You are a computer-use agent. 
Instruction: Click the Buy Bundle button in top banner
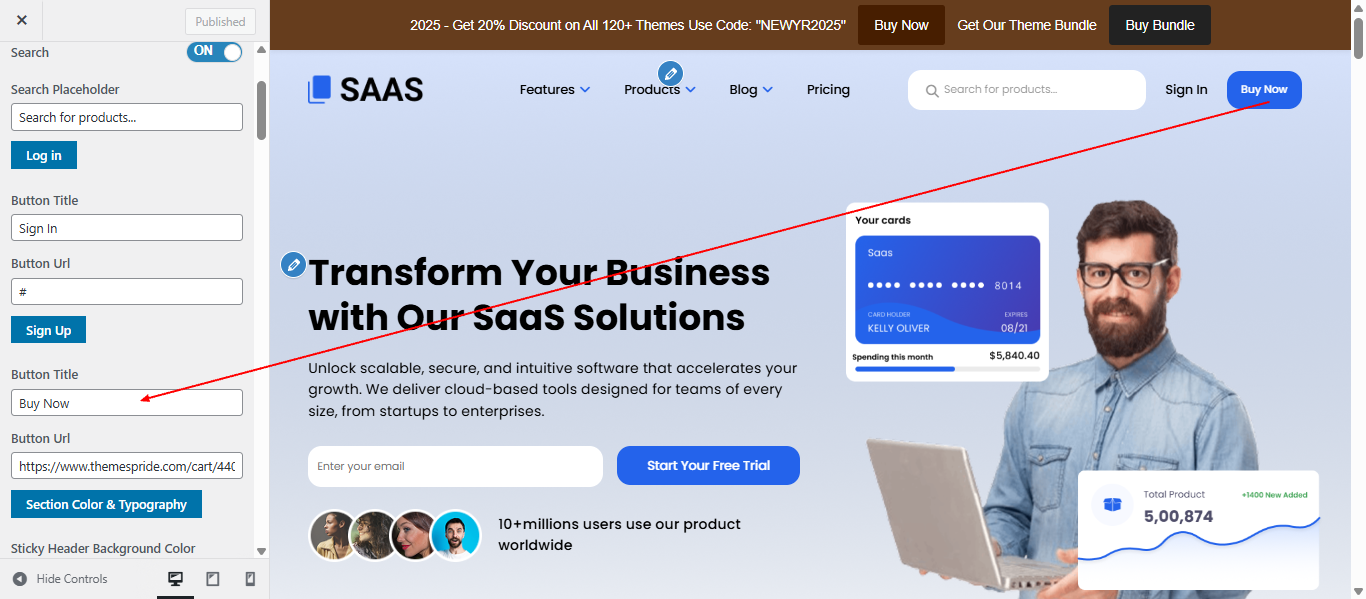pyautogui.click(x=1160, y=25)
